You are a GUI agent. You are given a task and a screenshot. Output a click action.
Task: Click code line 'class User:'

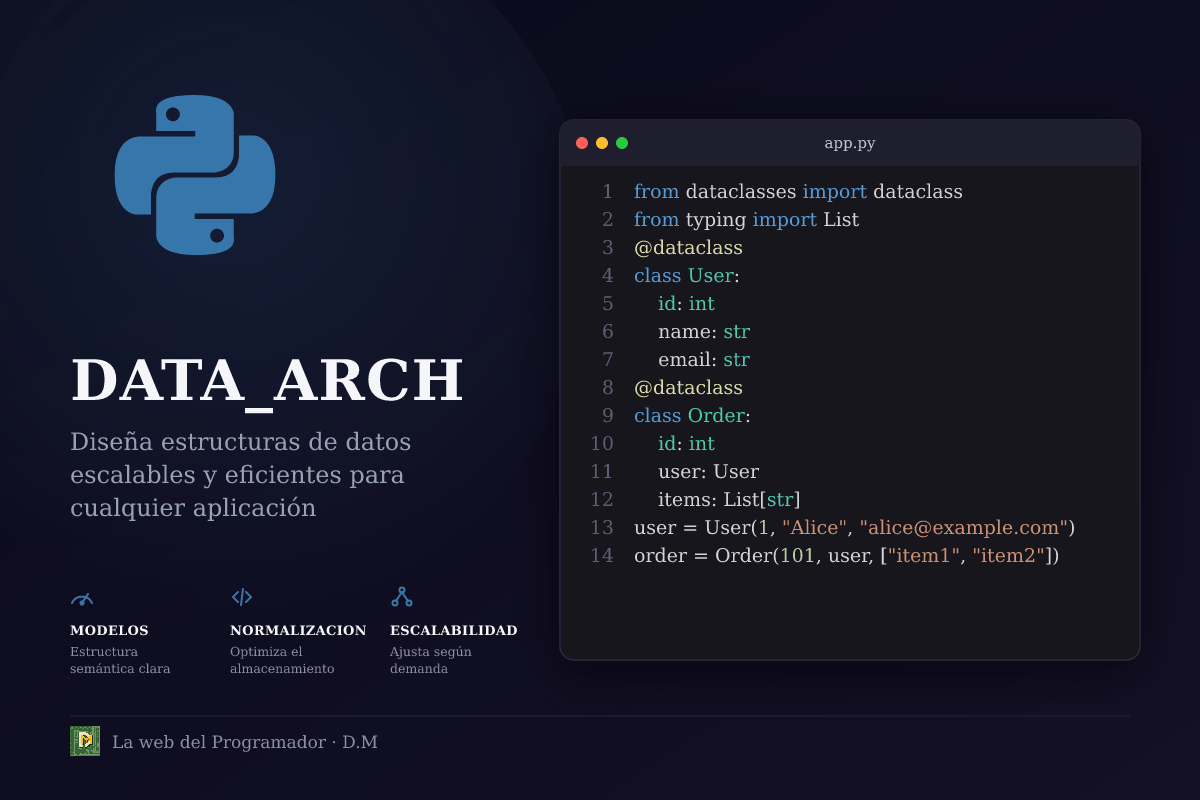687,275
